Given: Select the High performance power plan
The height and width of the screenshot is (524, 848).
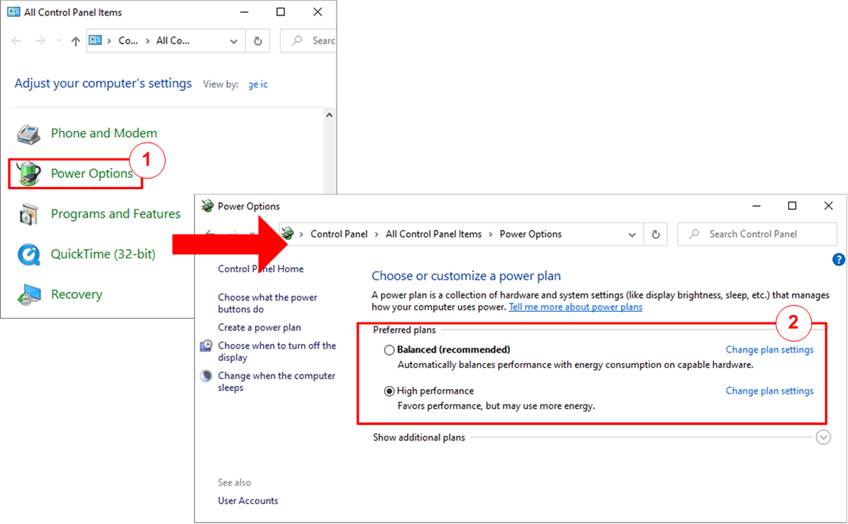Looking at the screenshot, I should 389,391.
